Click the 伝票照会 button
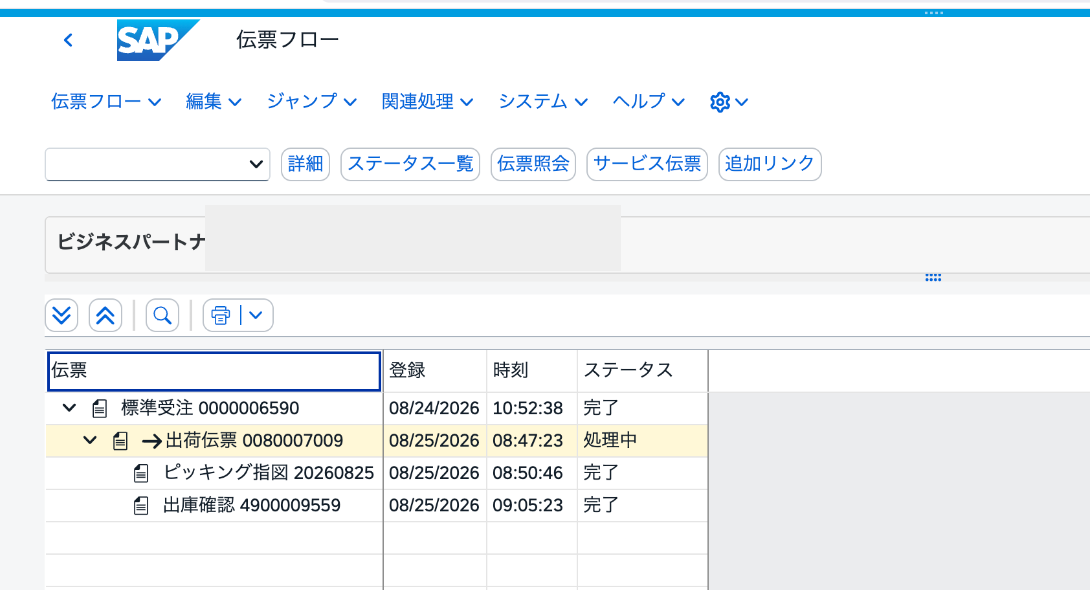The height and width of the screenshot is (590, 1090). point(533,164)
